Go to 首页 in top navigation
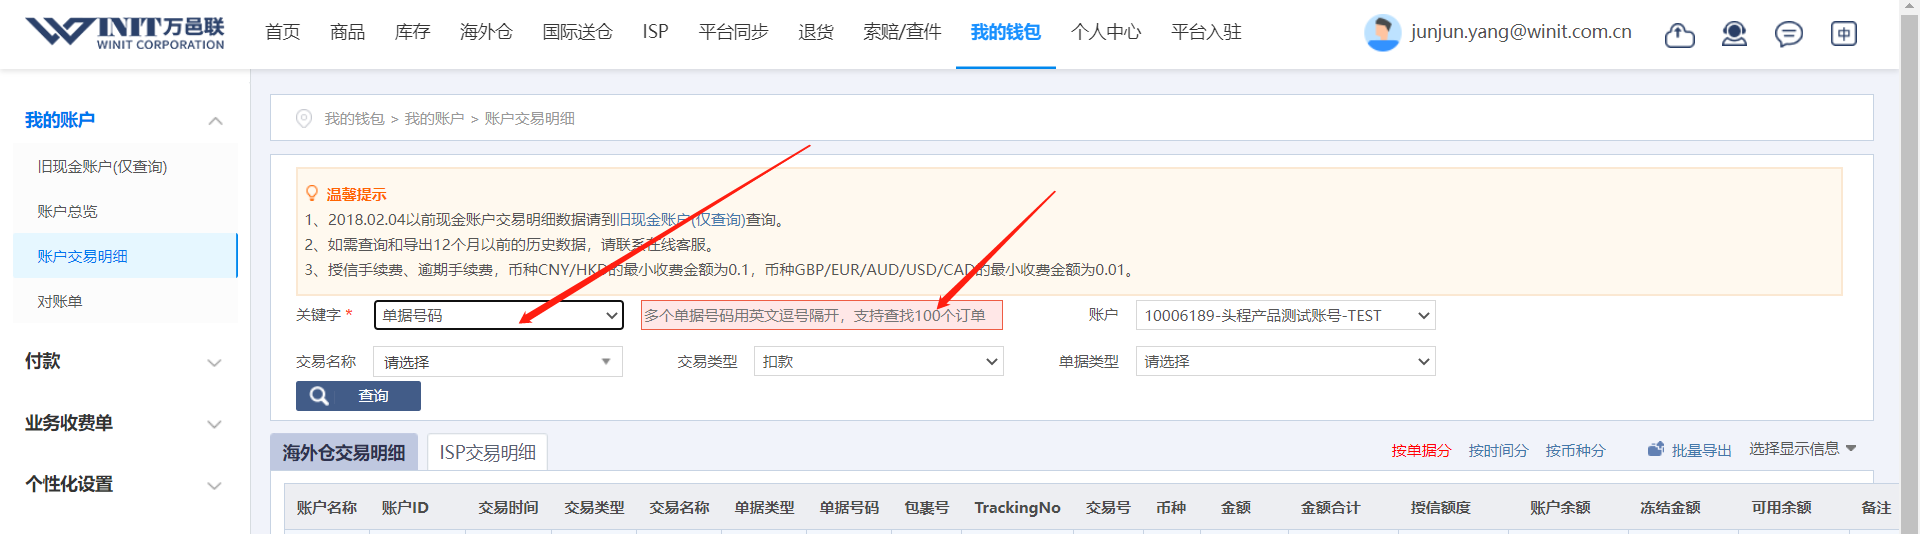The height and width of the screenshot is (534, 1920). (x=282, y=32)
